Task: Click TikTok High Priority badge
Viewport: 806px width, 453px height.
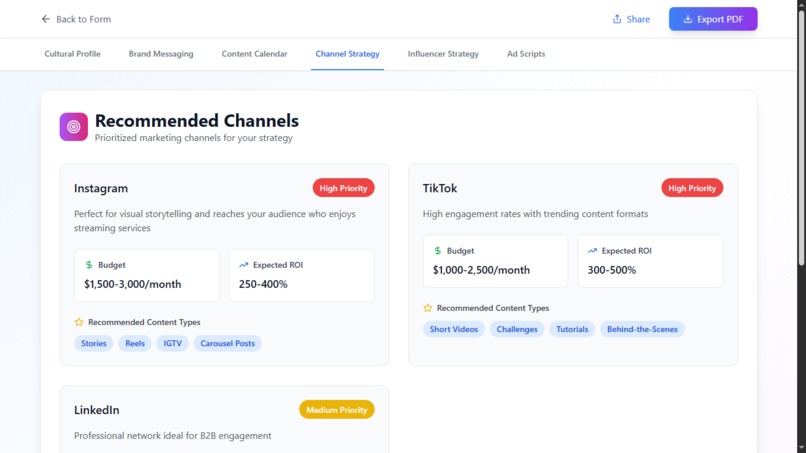Action: pos(692,188)
